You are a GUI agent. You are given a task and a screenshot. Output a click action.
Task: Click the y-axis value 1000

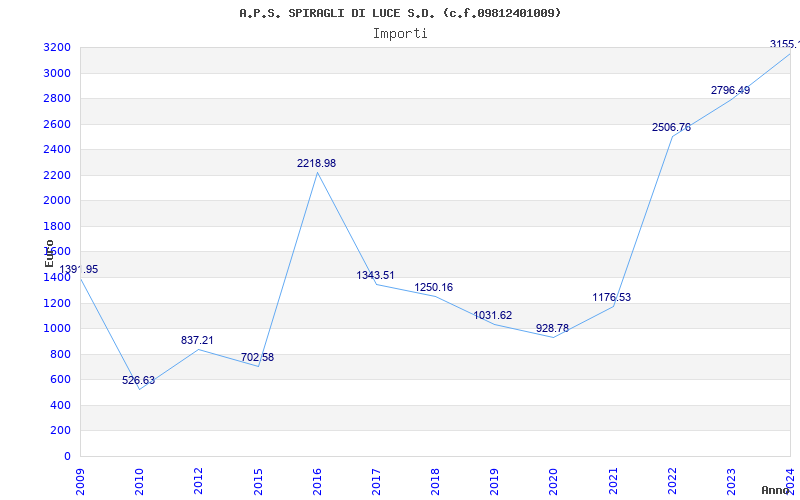click(57, 329)
